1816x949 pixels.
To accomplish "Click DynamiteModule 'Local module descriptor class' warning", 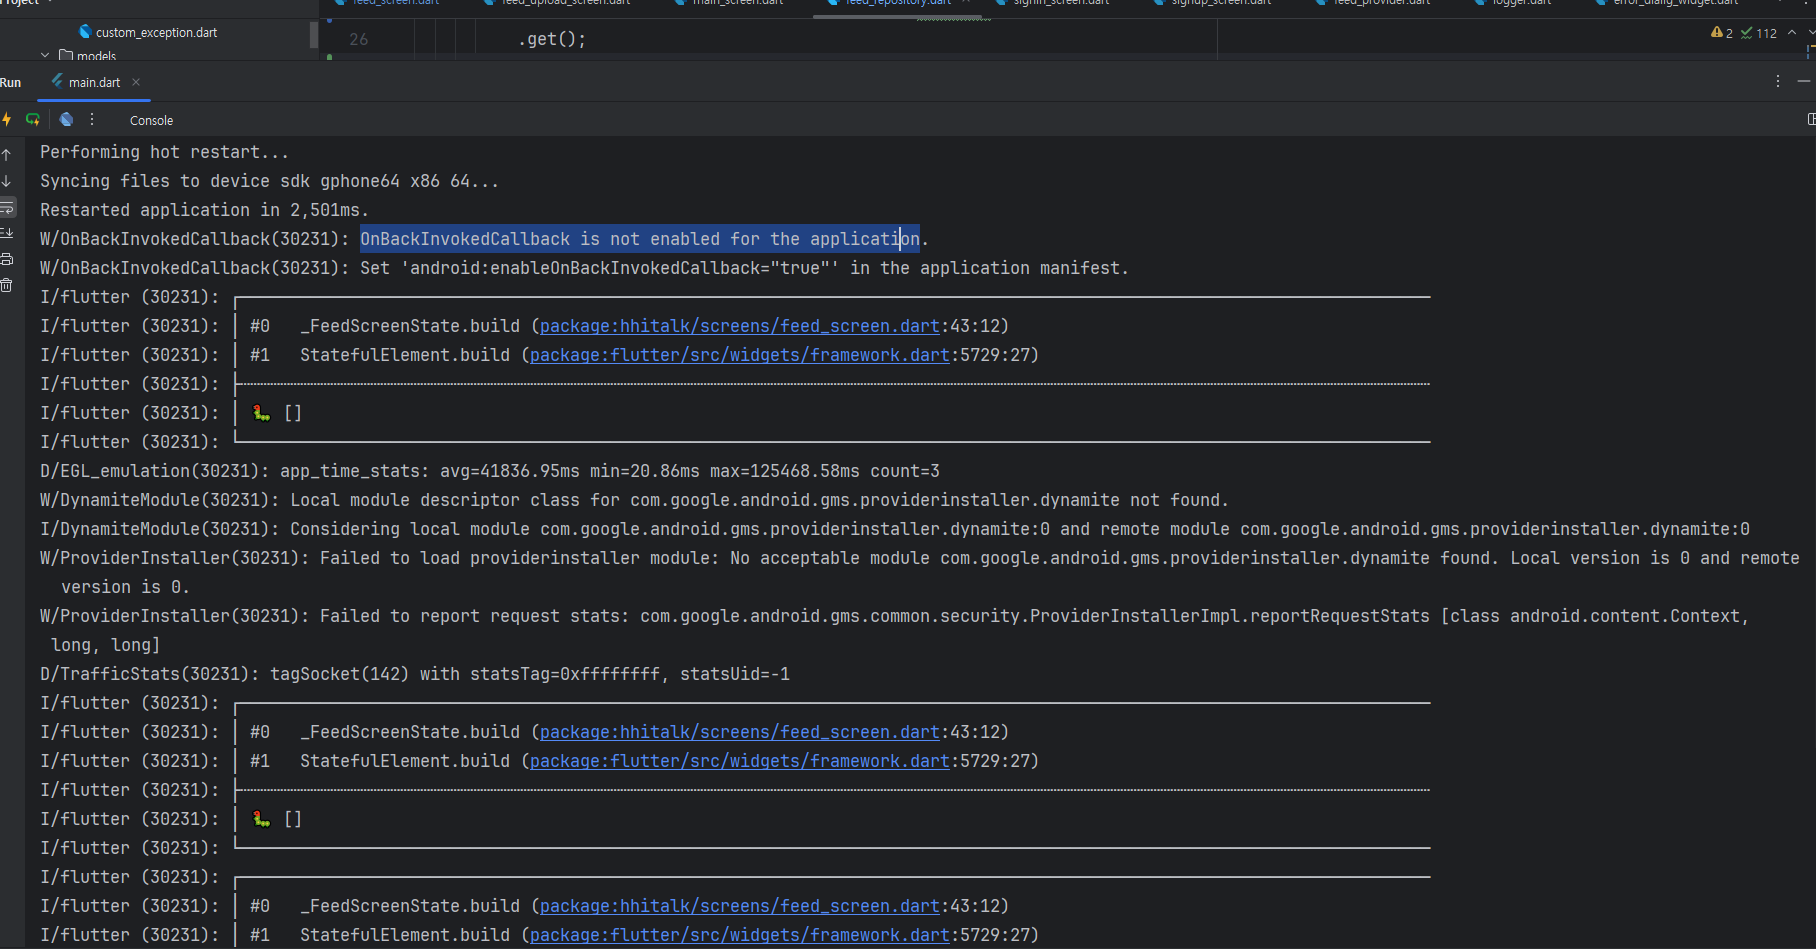I will click(x=634, y=500).
